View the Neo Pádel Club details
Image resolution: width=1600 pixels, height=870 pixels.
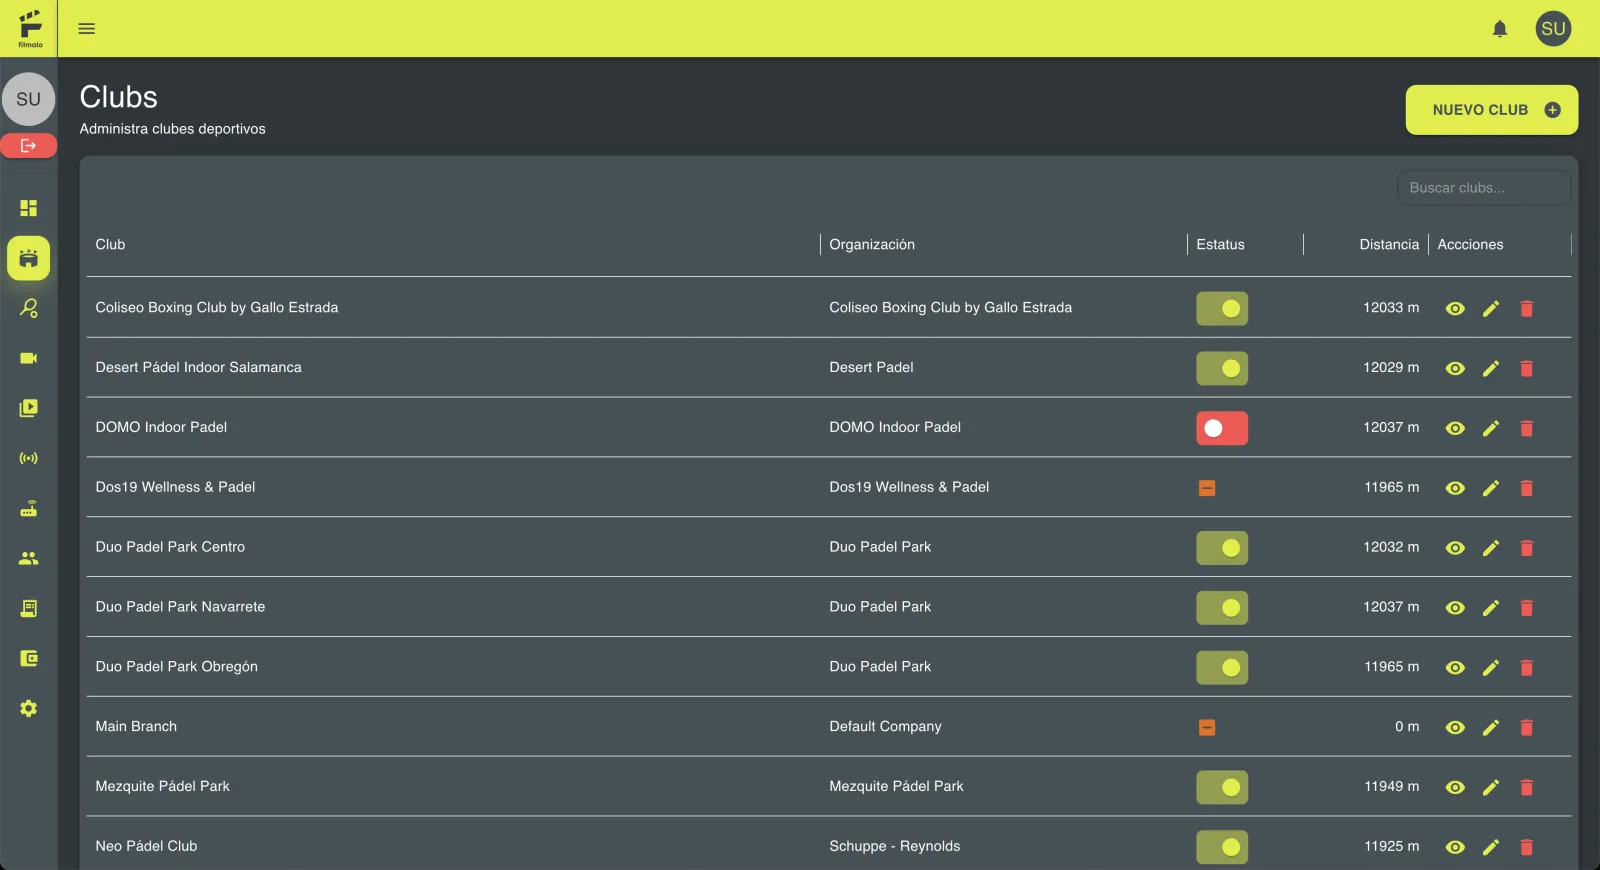[x=1455, y=848]
